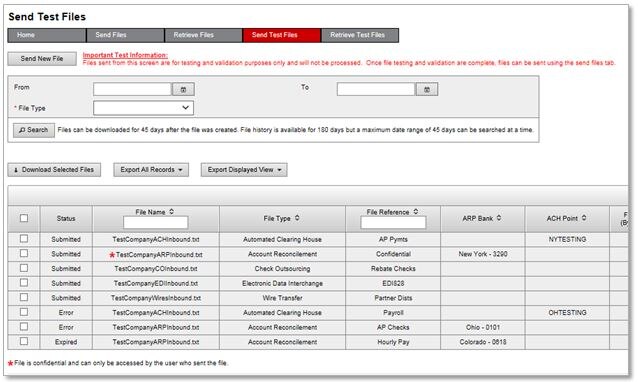Check the box for Payroll row
Image resolution: width=638 pixels, height=382 pixels.
click(x=24, y=312)
